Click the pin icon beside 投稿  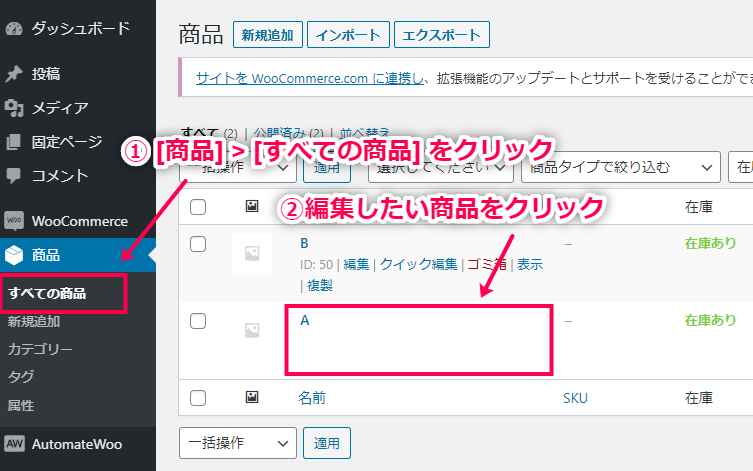click(14, 73)
